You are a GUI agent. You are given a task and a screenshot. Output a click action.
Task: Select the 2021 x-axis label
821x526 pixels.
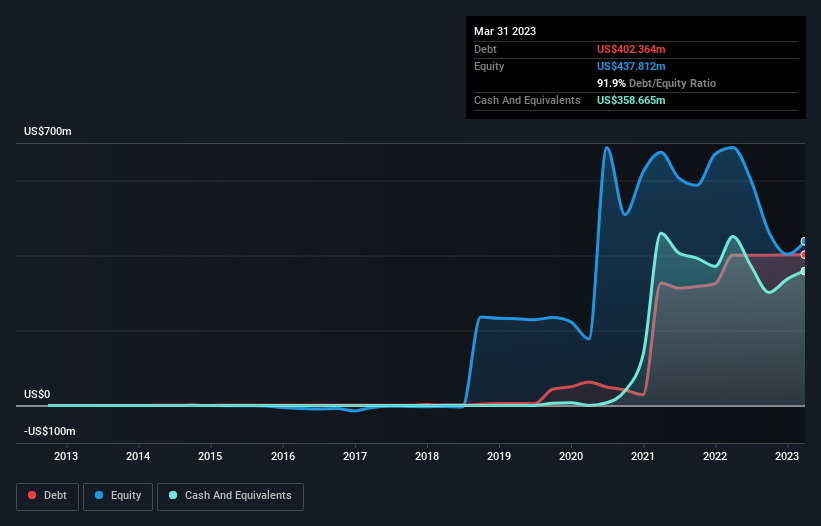point(643,456)
